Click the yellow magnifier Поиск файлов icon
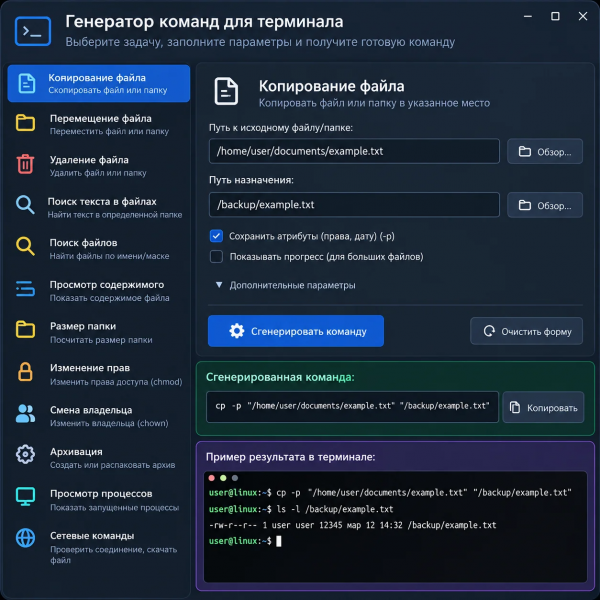The height and width of the screenshot is (600, 600). 25,246
